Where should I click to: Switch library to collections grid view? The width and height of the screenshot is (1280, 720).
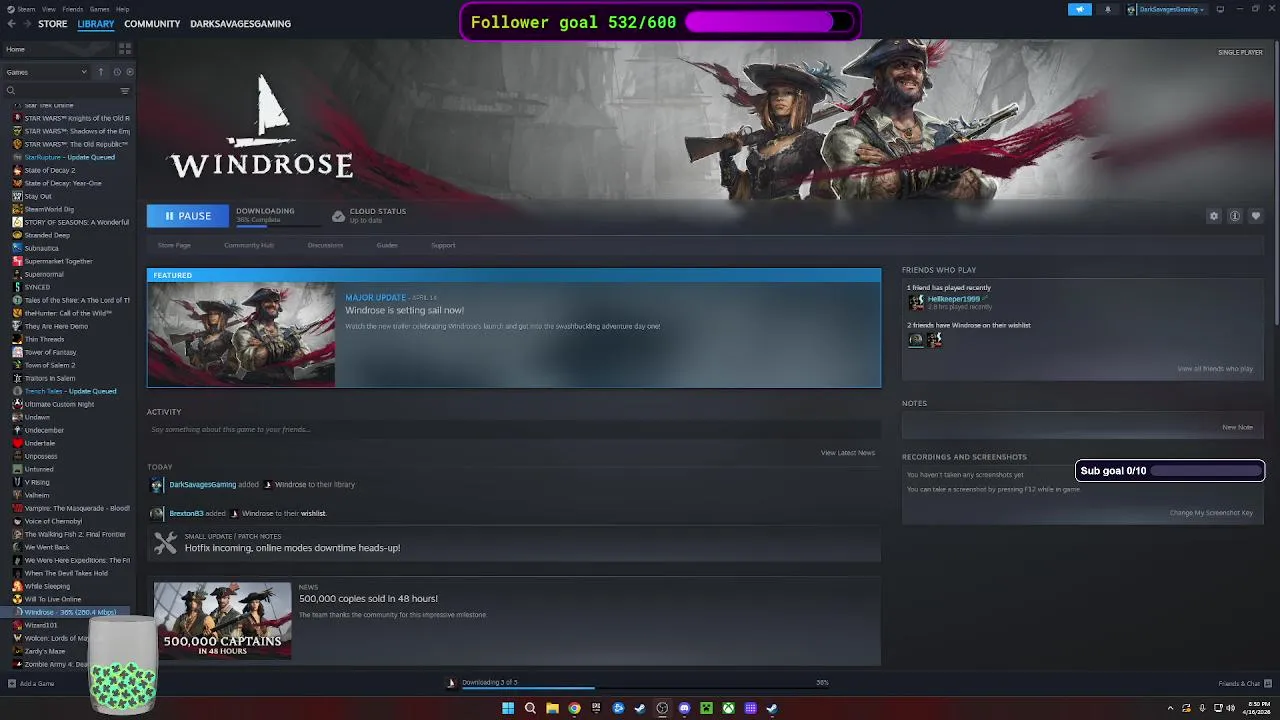click(x=125, y=48)
